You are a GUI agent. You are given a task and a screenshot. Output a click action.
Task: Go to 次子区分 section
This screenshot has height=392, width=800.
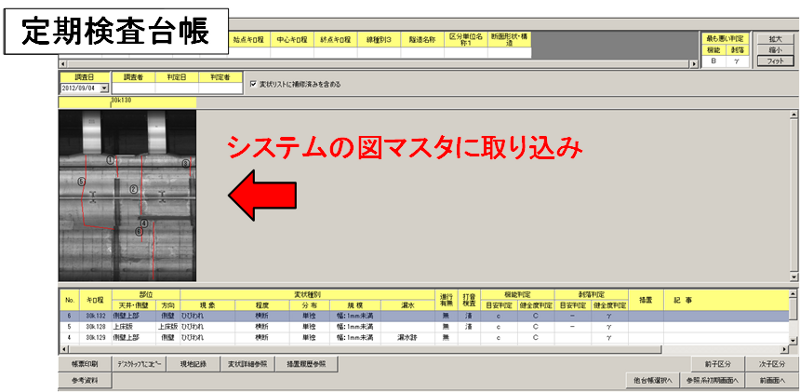[x=771, y=364]
